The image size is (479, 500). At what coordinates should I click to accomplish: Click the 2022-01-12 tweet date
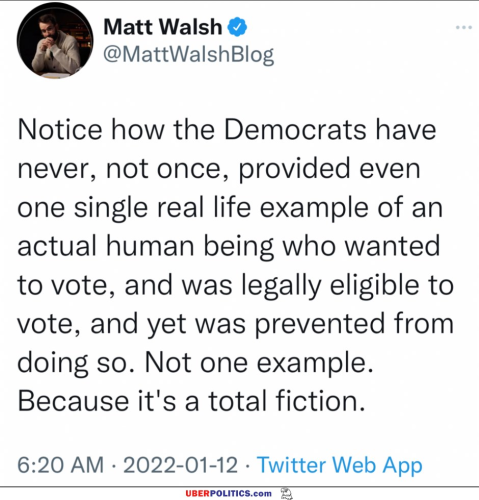point(180,465)
